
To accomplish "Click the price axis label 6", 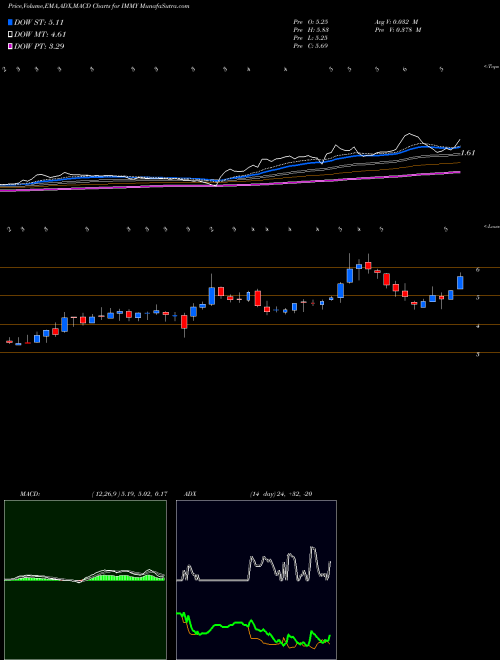I will coord(478,270).
